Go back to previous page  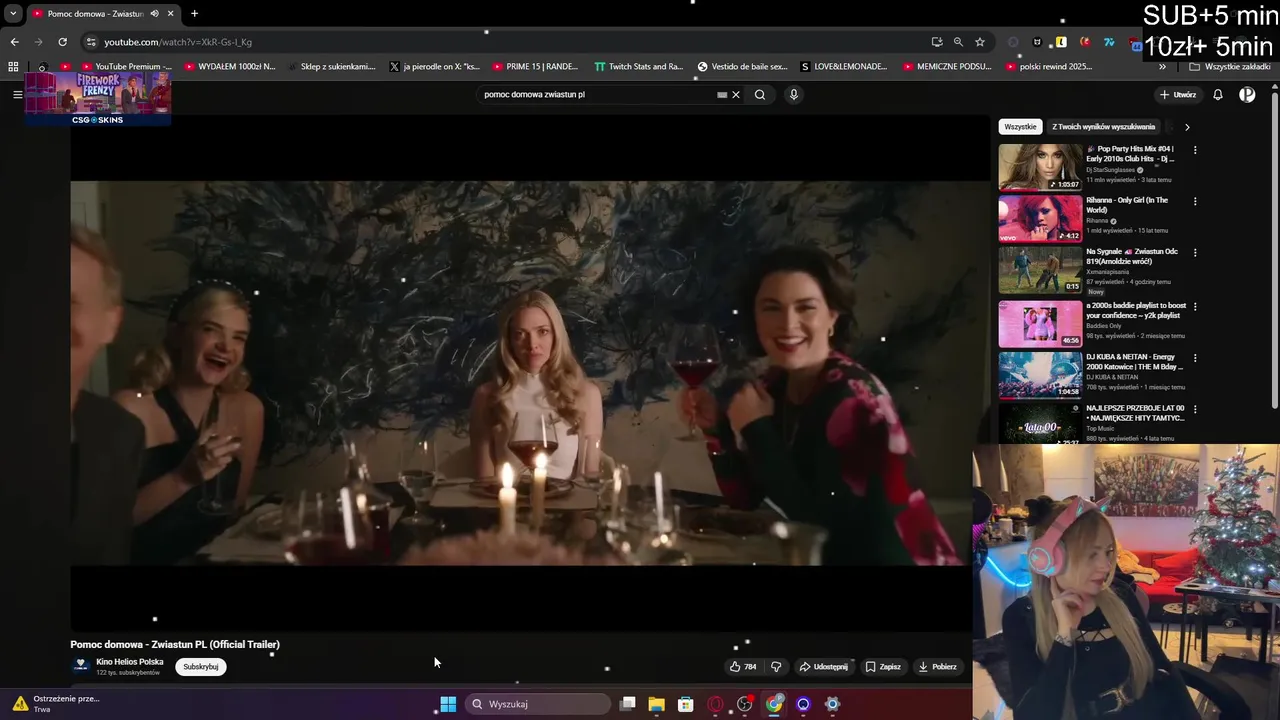14,42
